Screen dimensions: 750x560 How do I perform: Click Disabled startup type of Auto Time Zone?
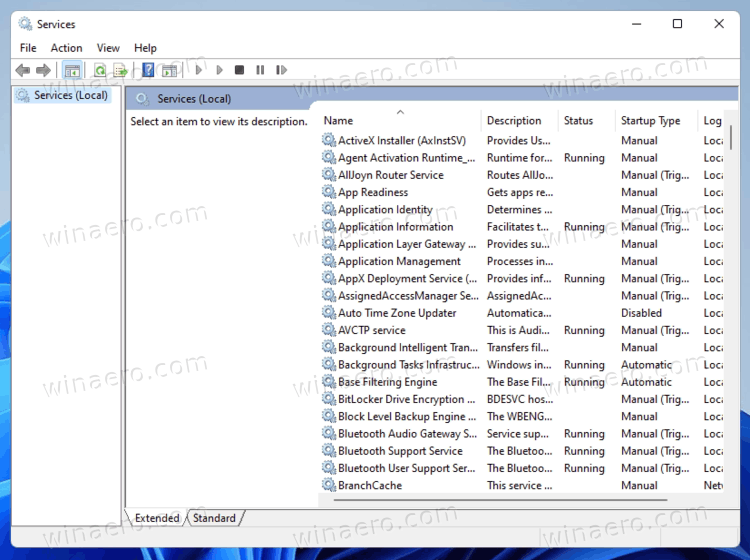click(x=641, y=313)
